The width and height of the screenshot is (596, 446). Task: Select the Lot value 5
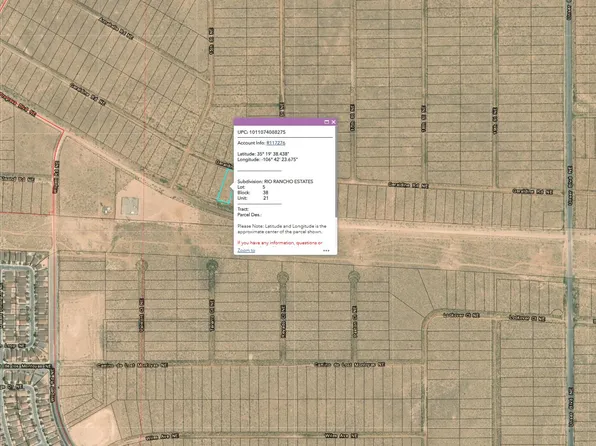click(x=264, y=187)
